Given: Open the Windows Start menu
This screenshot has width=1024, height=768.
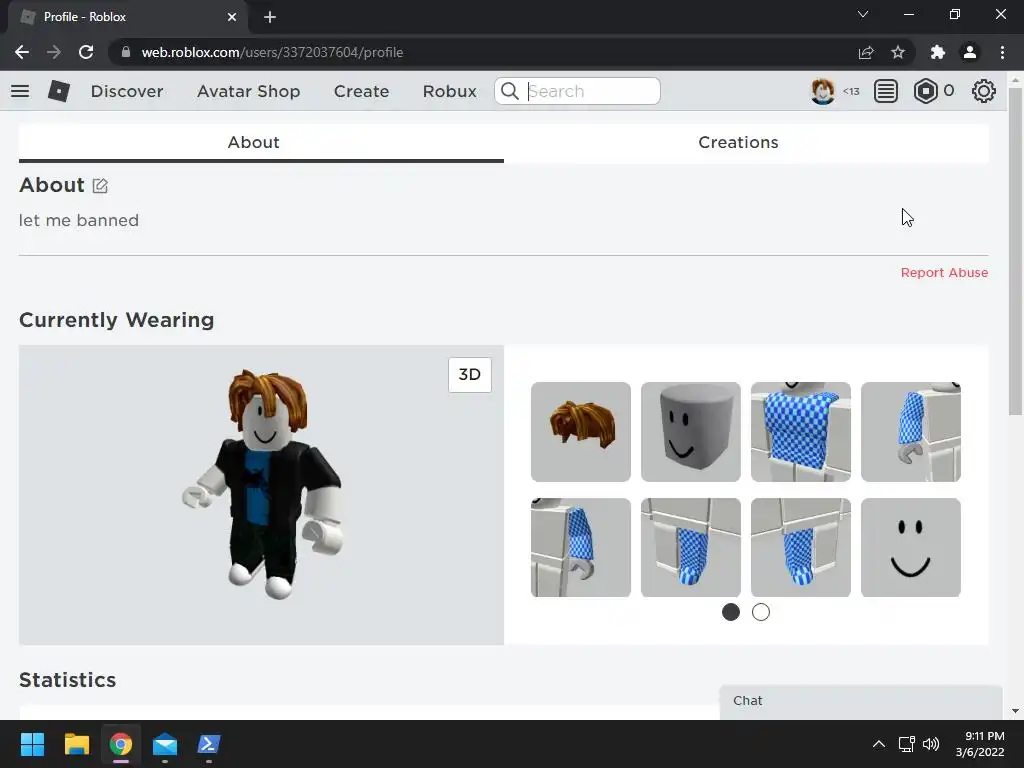Looking at the screenshot, I should pyautogui.click(x=32, y=744).
